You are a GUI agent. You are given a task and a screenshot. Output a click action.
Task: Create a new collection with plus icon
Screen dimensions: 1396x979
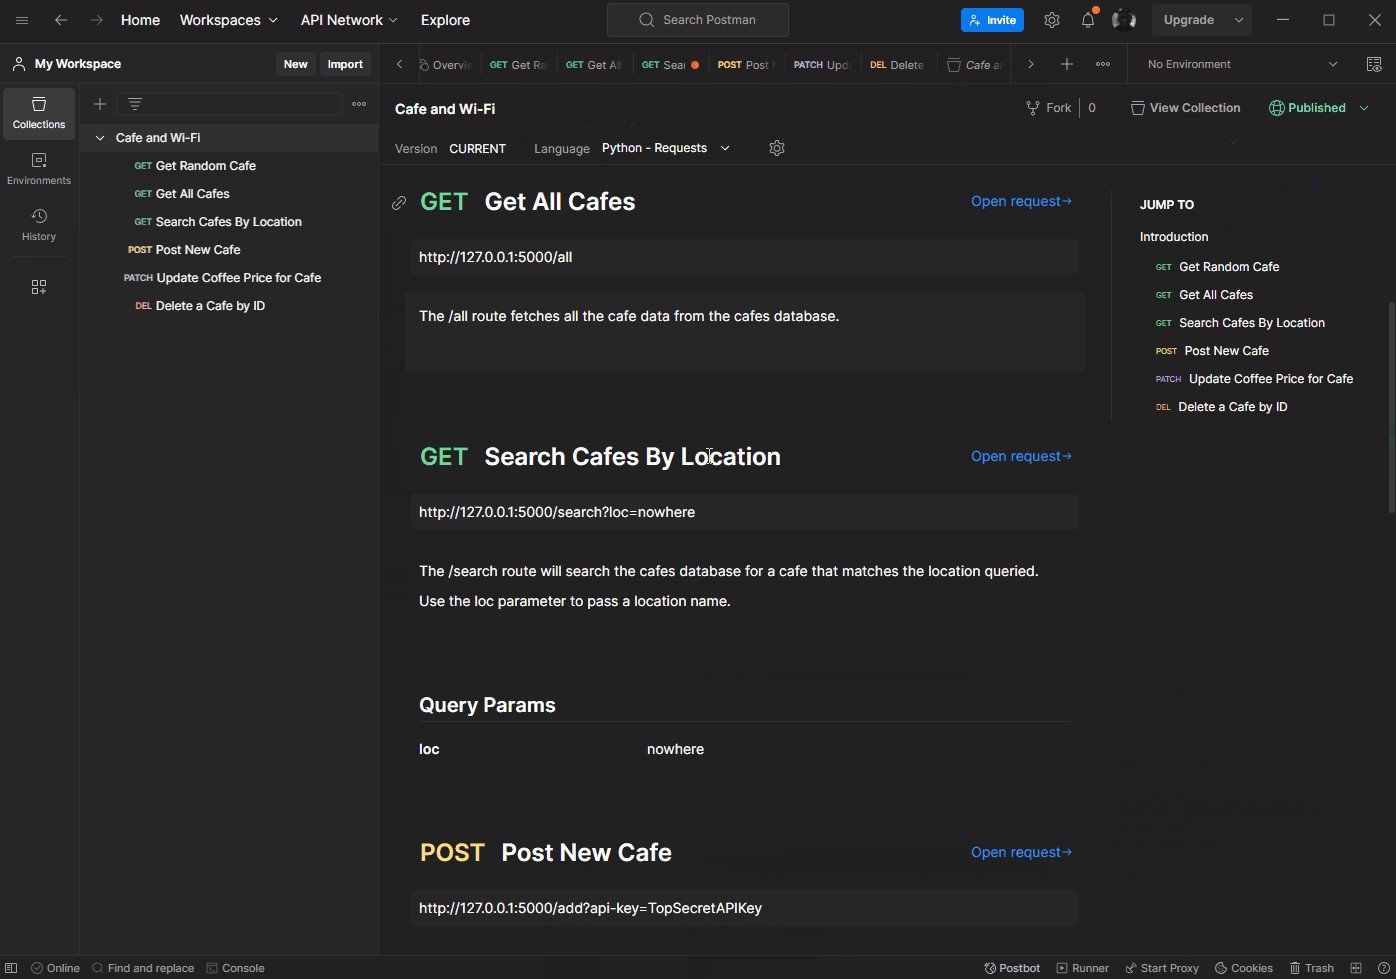[x=100, y=104]
